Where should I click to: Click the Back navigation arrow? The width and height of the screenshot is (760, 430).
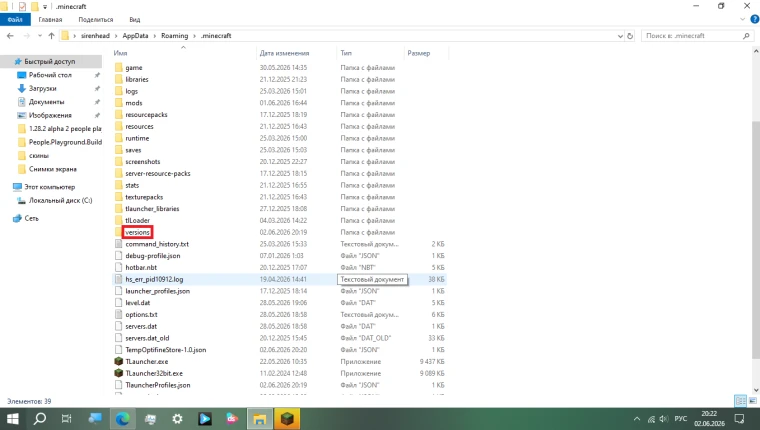click(x=10, y=35)
